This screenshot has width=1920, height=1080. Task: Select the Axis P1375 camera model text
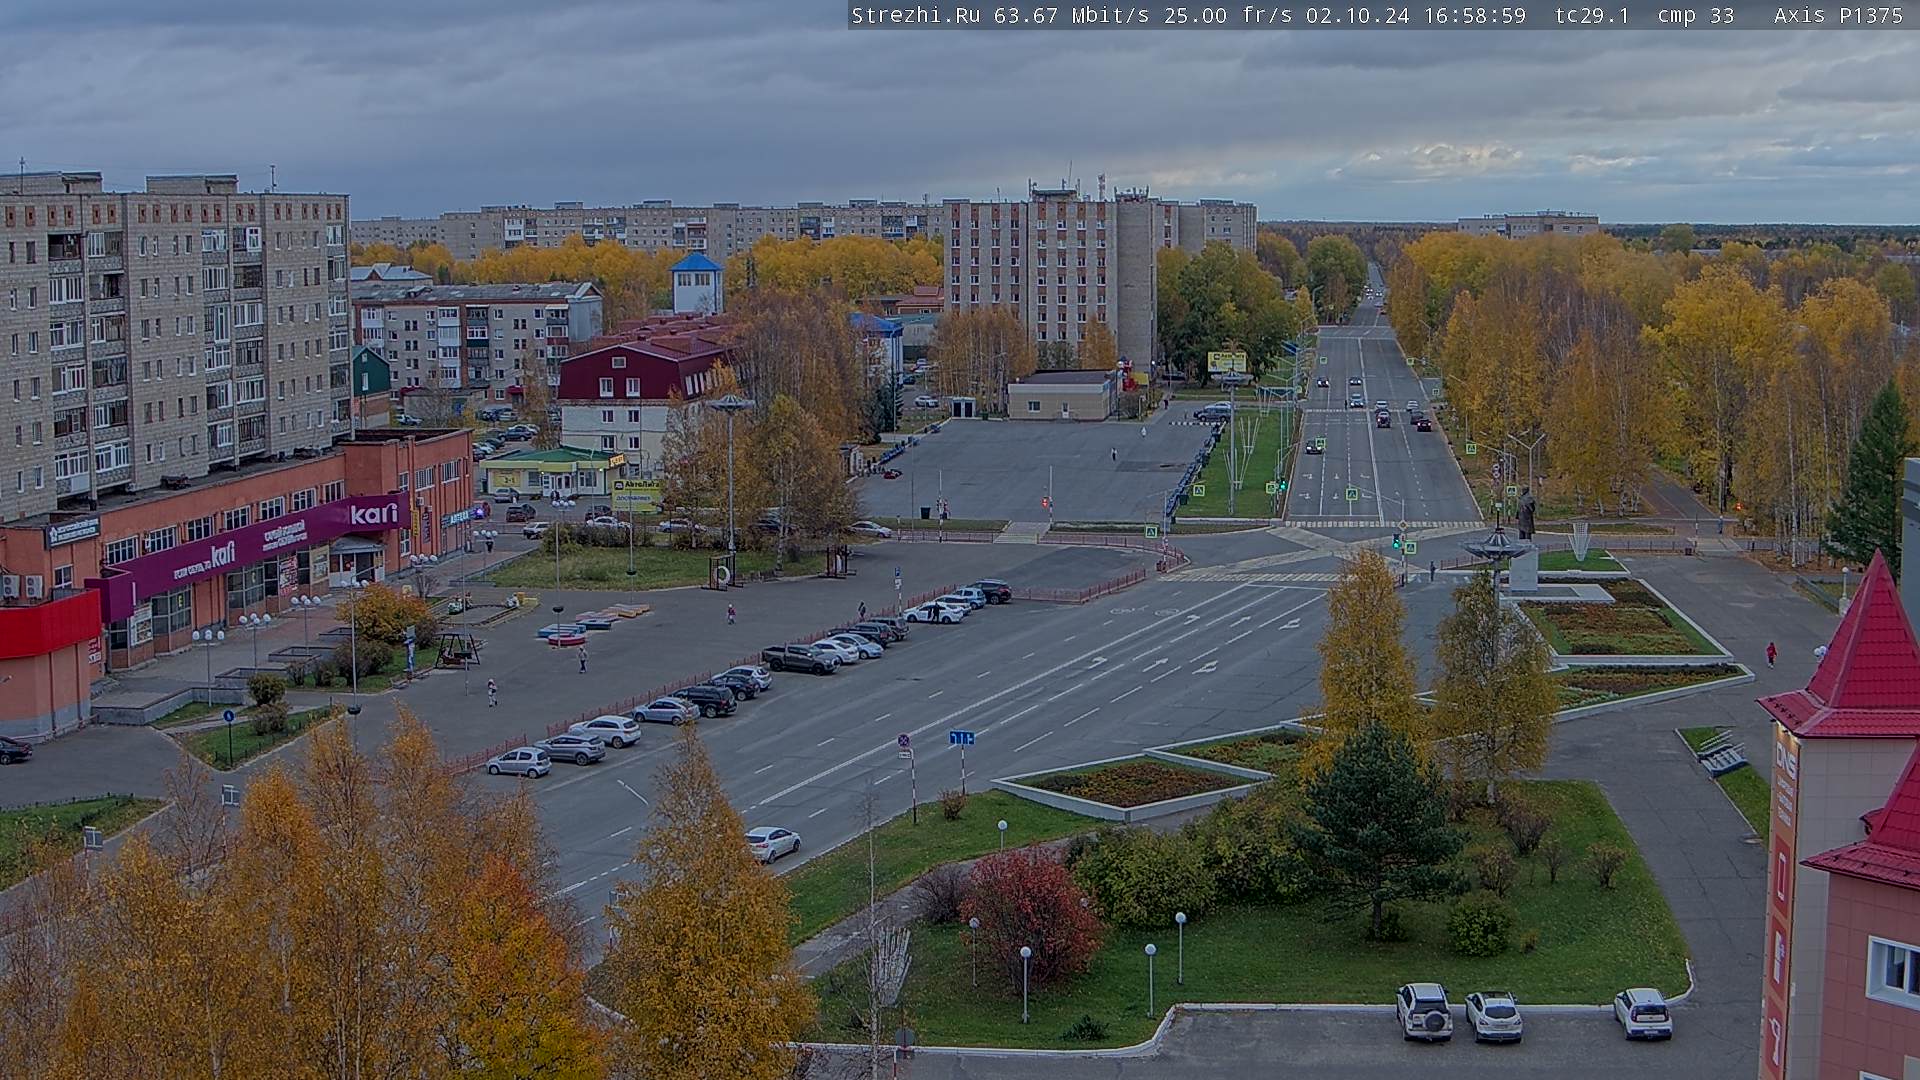(x=1838, y=15)
